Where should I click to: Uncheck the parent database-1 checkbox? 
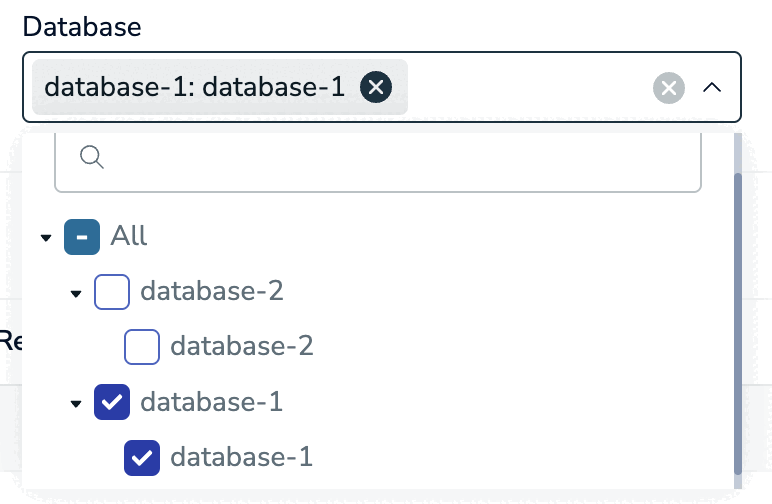pos(112,402)
